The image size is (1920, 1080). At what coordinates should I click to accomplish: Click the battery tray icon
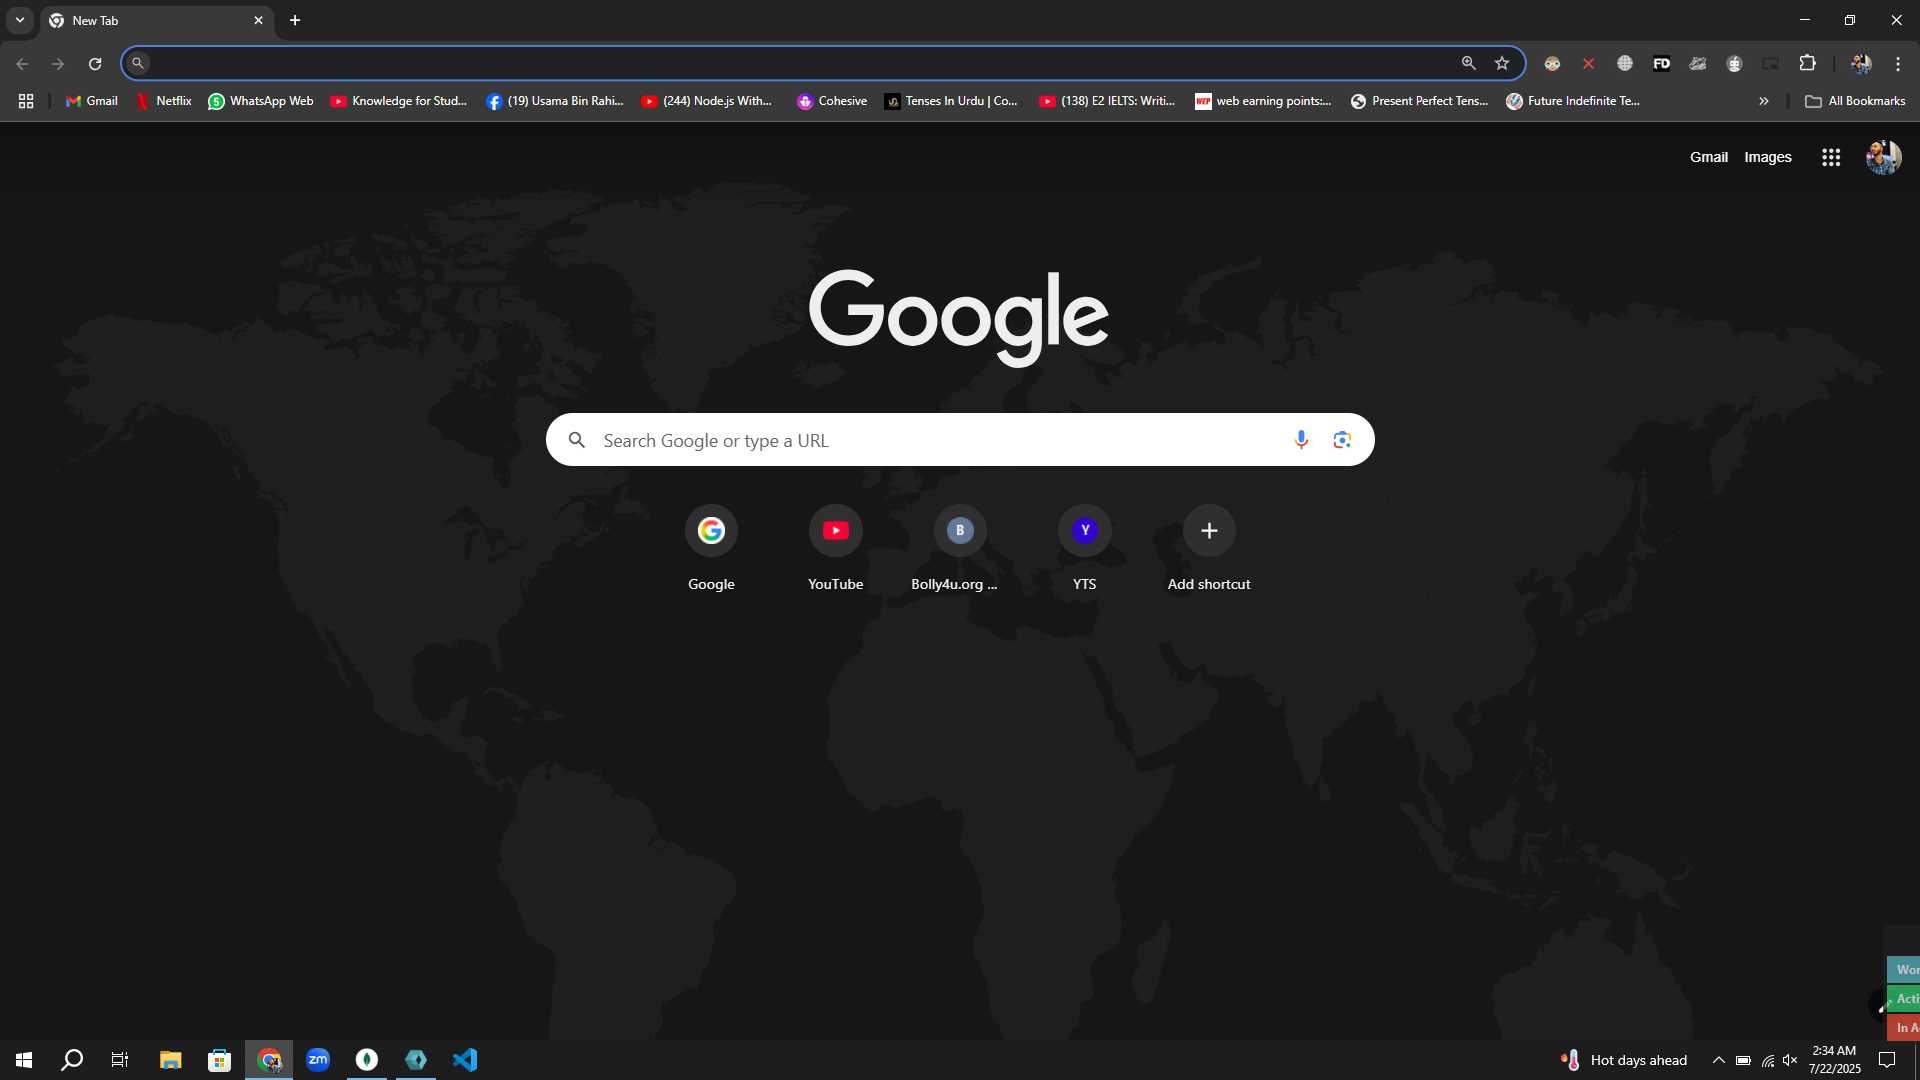[1743, 1060]
